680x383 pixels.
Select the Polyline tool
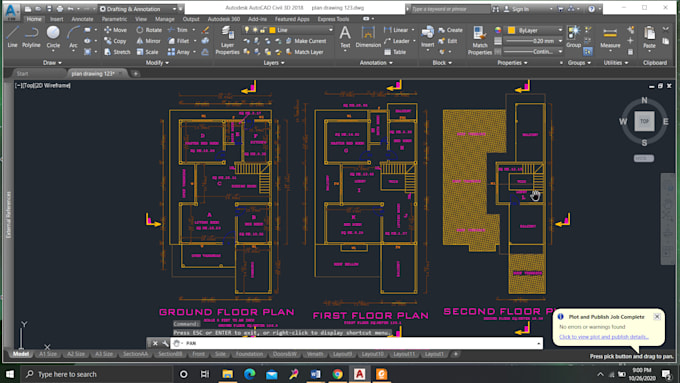click(31, 36)
